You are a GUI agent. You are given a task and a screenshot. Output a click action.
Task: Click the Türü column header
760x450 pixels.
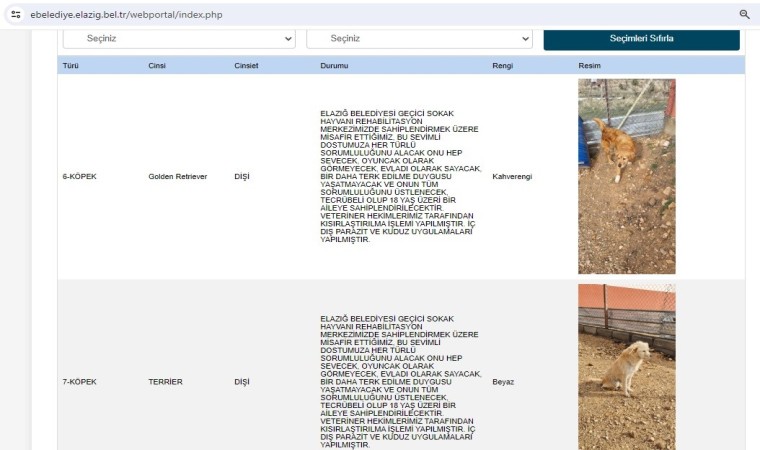71,65
